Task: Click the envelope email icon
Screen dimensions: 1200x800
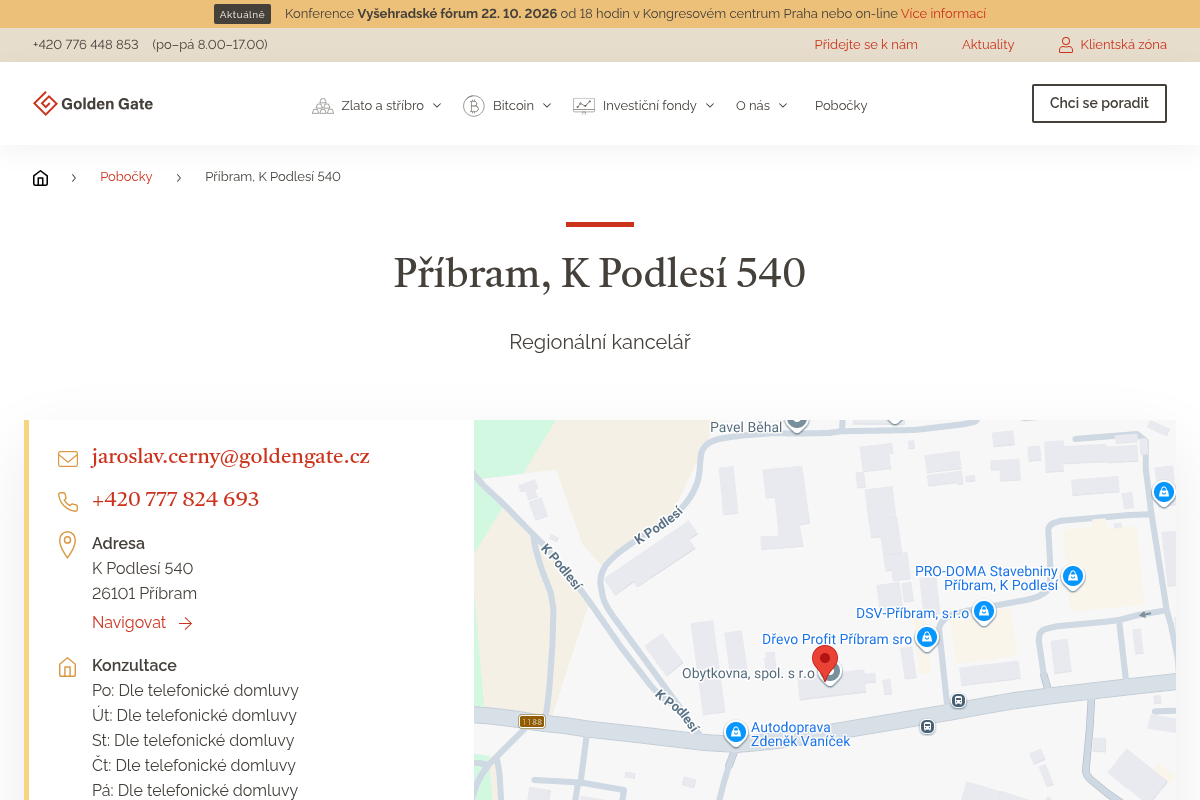Action: (68, 459)
